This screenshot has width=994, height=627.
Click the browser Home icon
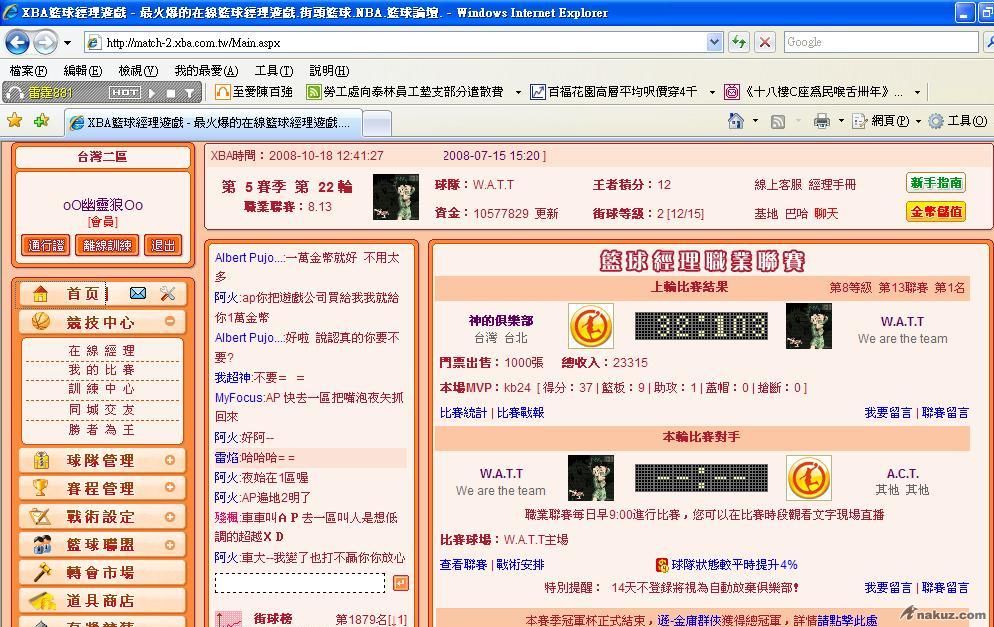736,121
